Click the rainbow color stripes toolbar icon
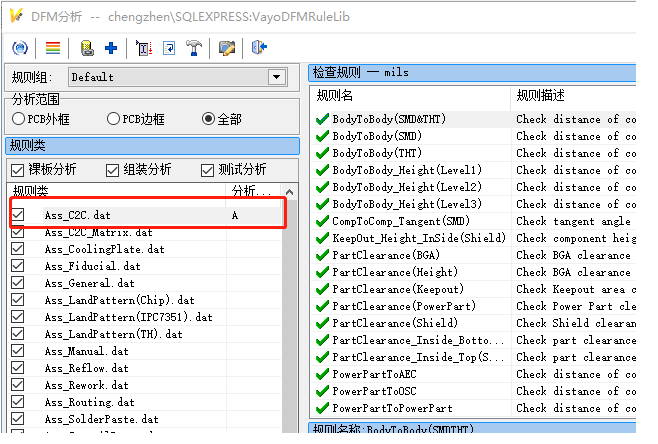 52,47
